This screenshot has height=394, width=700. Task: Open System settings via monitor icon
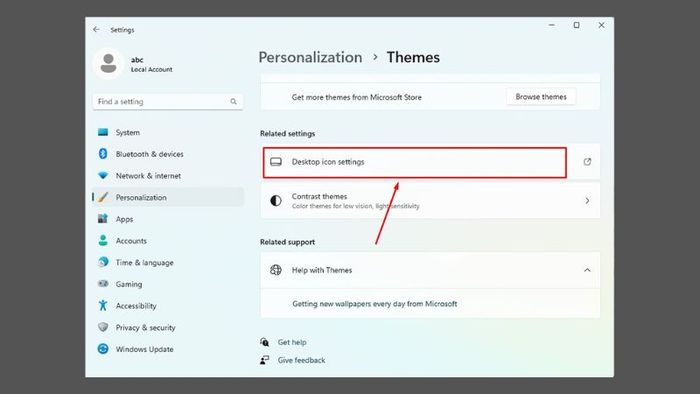pyautogui.click(x=103, y=132)
